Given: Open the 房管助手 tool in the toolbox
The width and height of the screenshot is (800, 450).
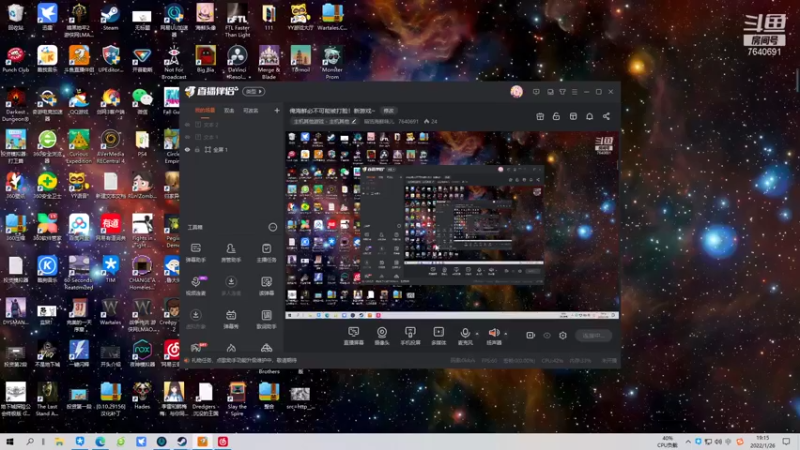Looking at the screenshot, I should 231,253.
